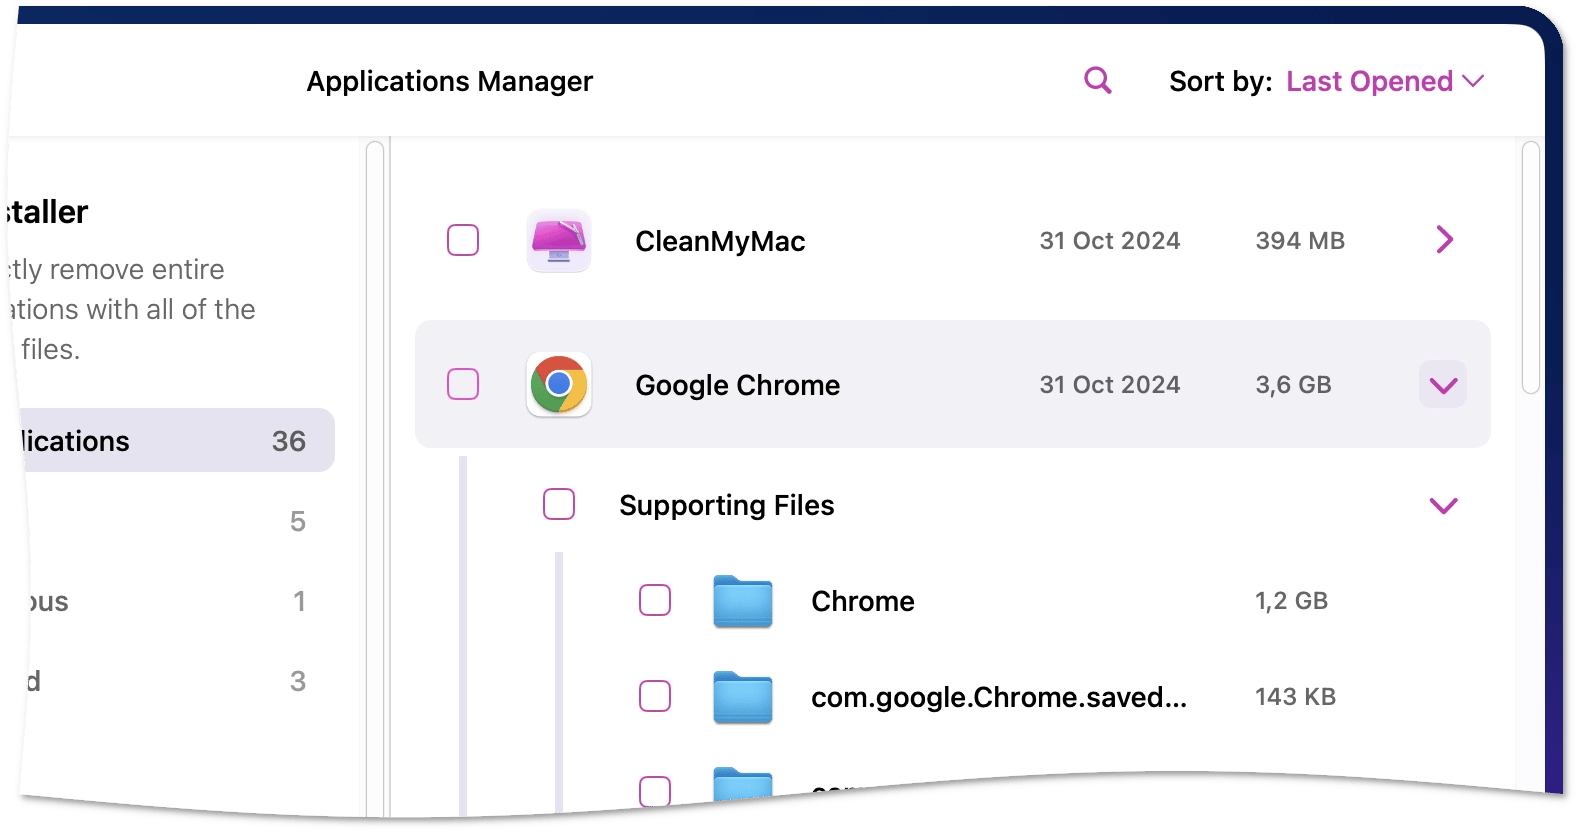Viewport: 1576px width, 832px height.
Task: Collapse Google Chrome row chevron
Action: (x=1443, y=385)
